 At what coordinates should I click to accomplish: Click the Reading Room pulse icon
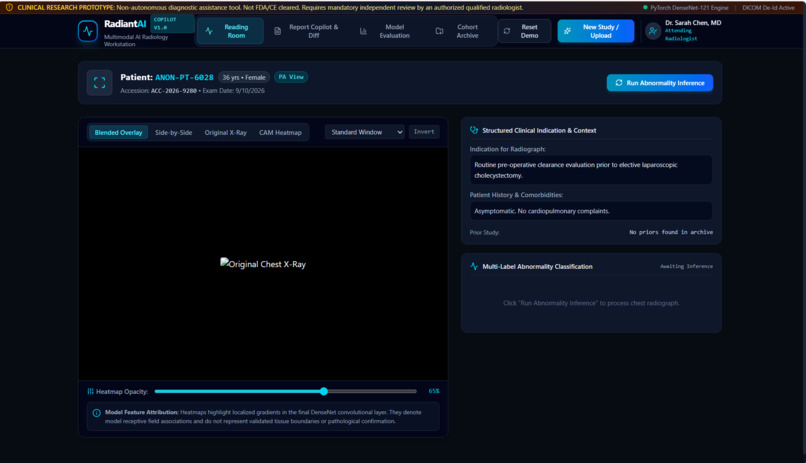pyautogui.click(x=209, y=31)
